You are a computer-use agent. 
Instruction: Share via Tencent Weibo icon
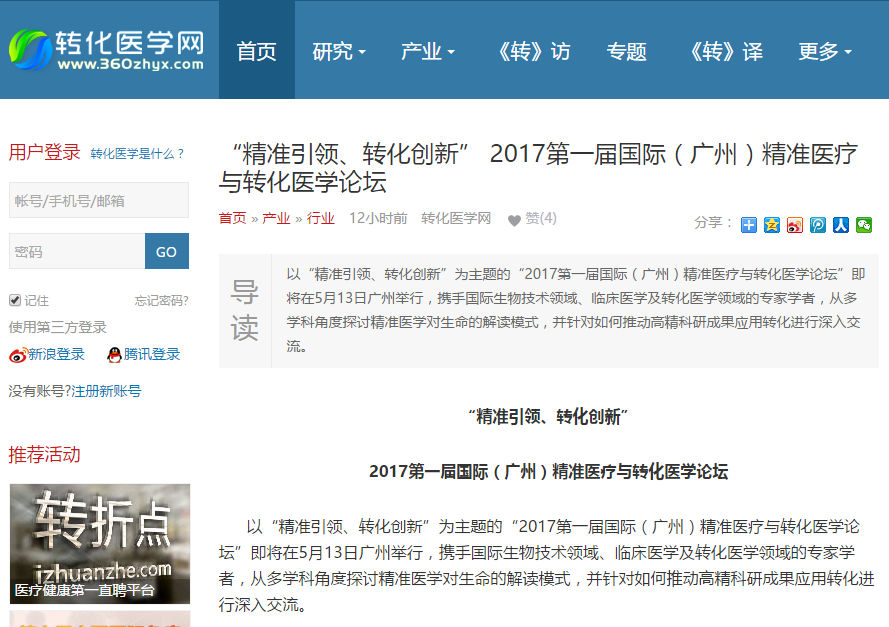pyautogui.click(x=818, y=225)
